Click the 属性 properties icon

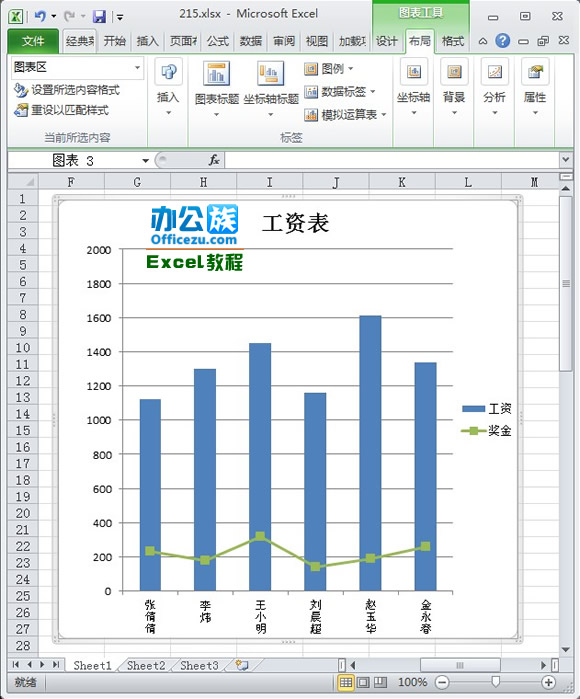tap(535, 71)
